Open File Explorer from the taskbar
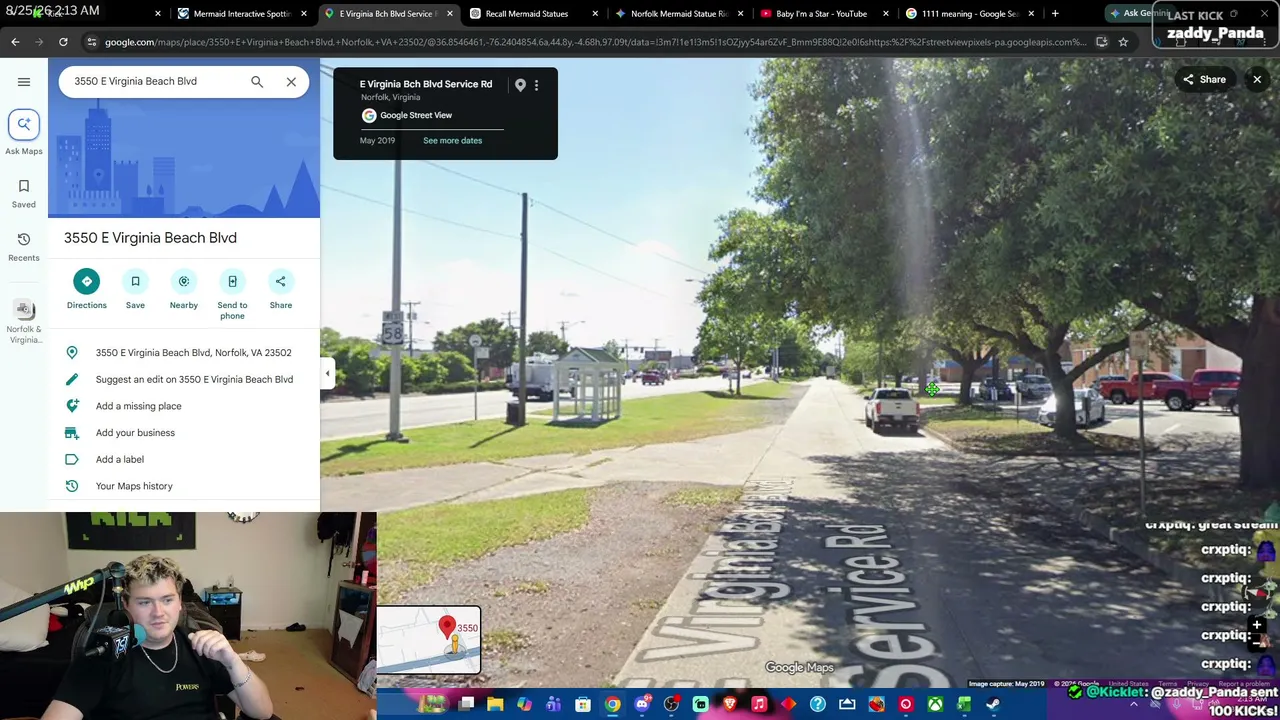The width and height of the screenshot is (1280, 720). point(495,705)
